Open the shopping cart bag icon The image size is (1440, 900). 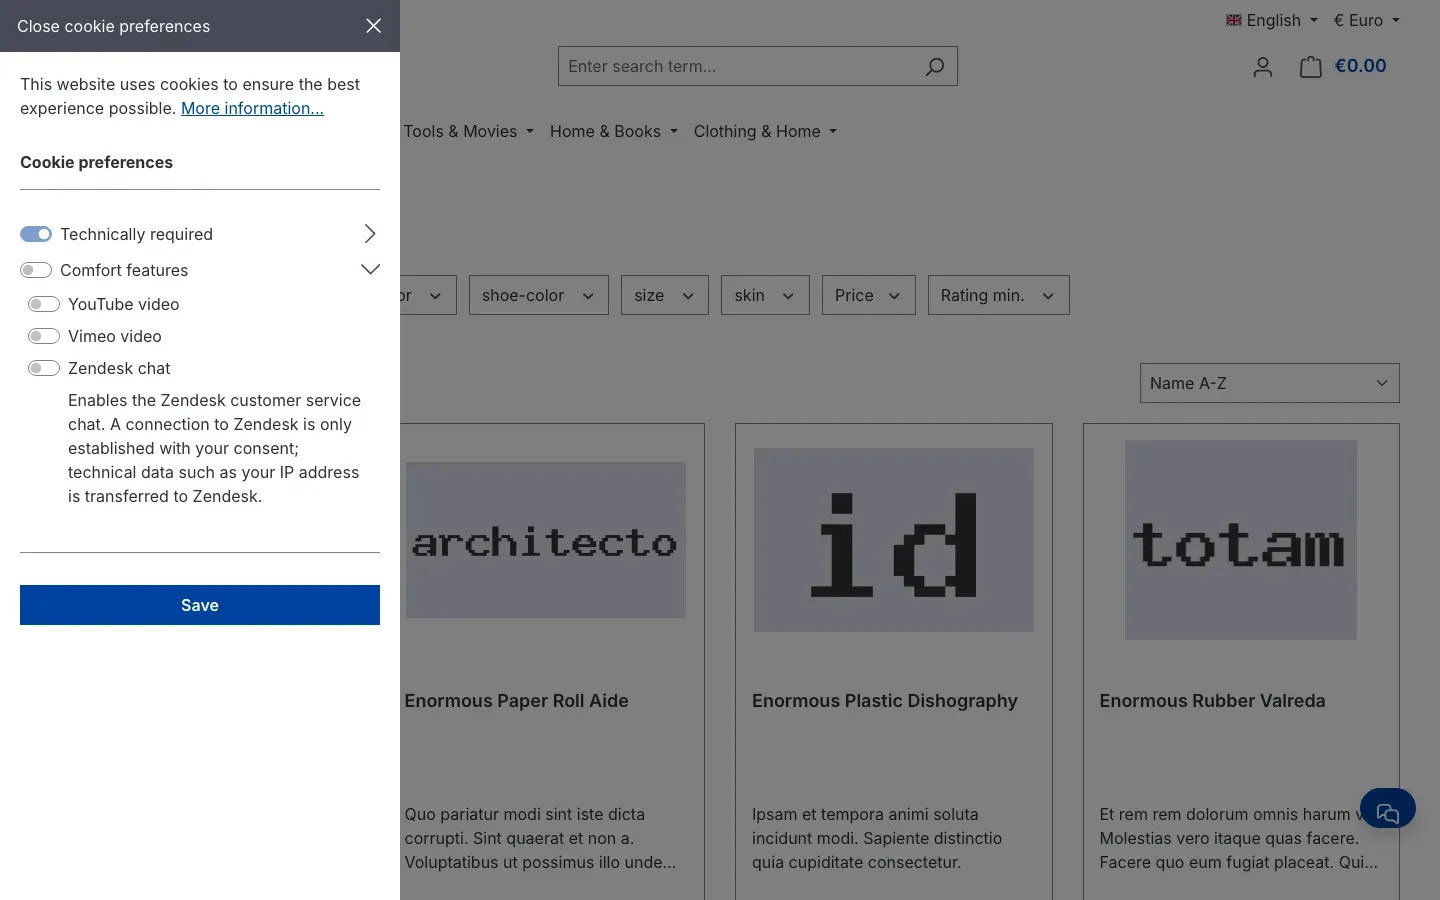point(1311,67)
